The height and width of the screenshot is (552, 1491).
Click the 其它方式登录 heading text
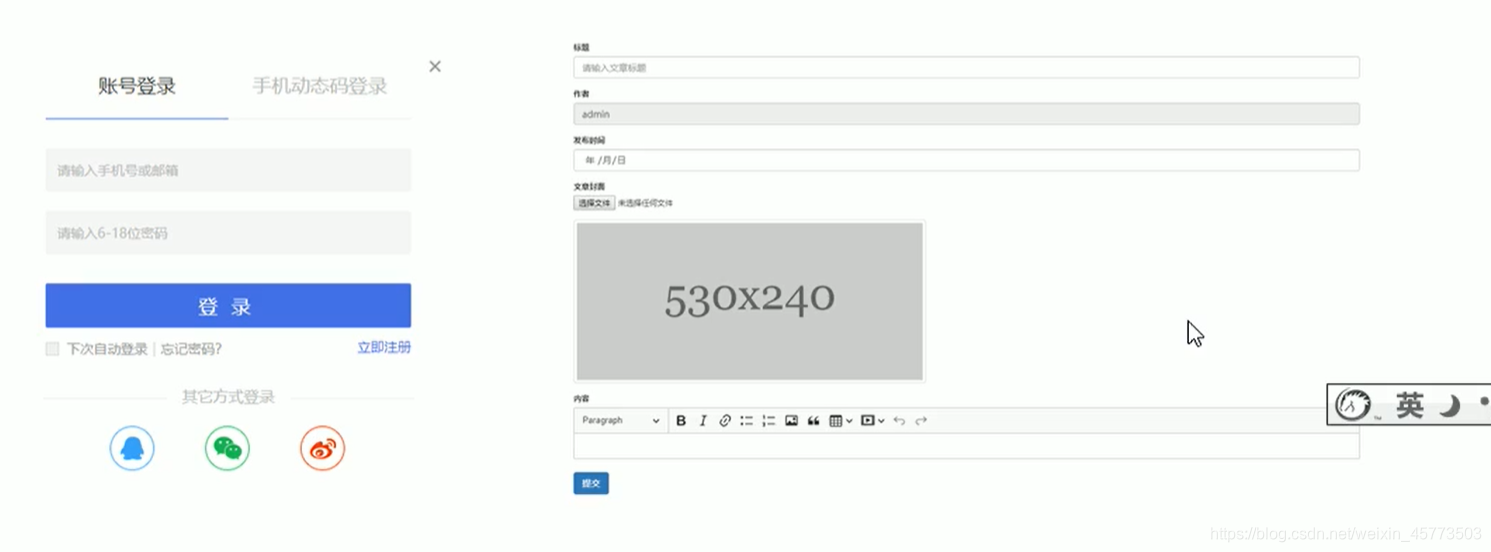pyautogui.click(x=228, y=397)
